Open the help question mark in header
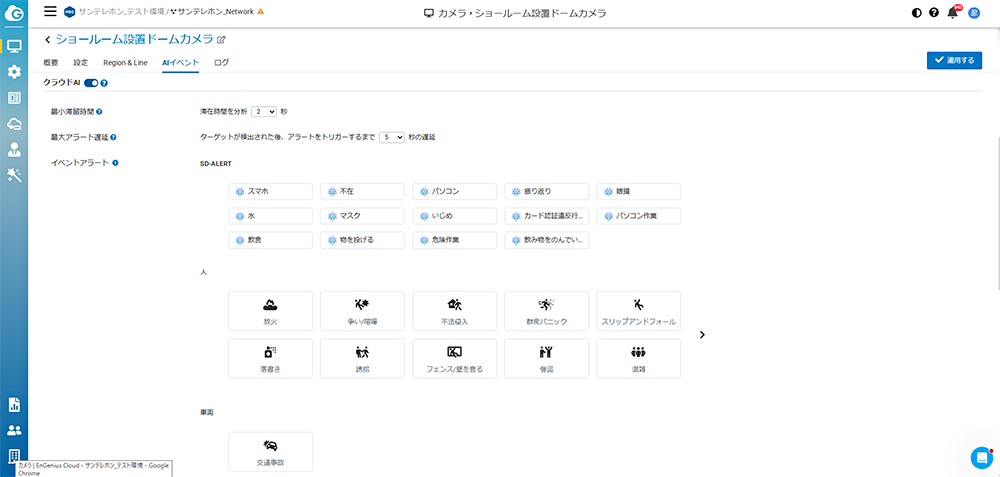 [934, 12]
